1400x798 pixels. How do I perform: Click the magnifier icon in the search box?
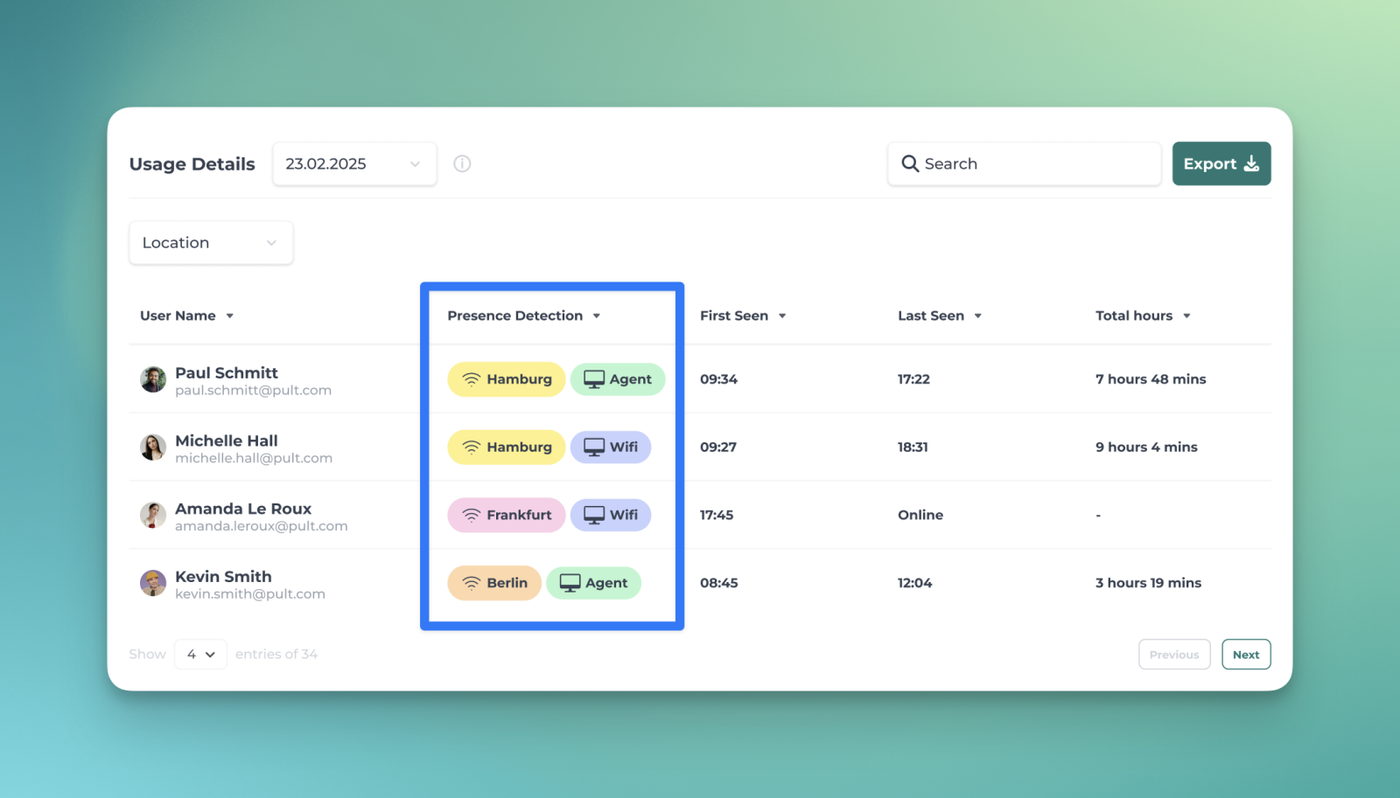910,164
